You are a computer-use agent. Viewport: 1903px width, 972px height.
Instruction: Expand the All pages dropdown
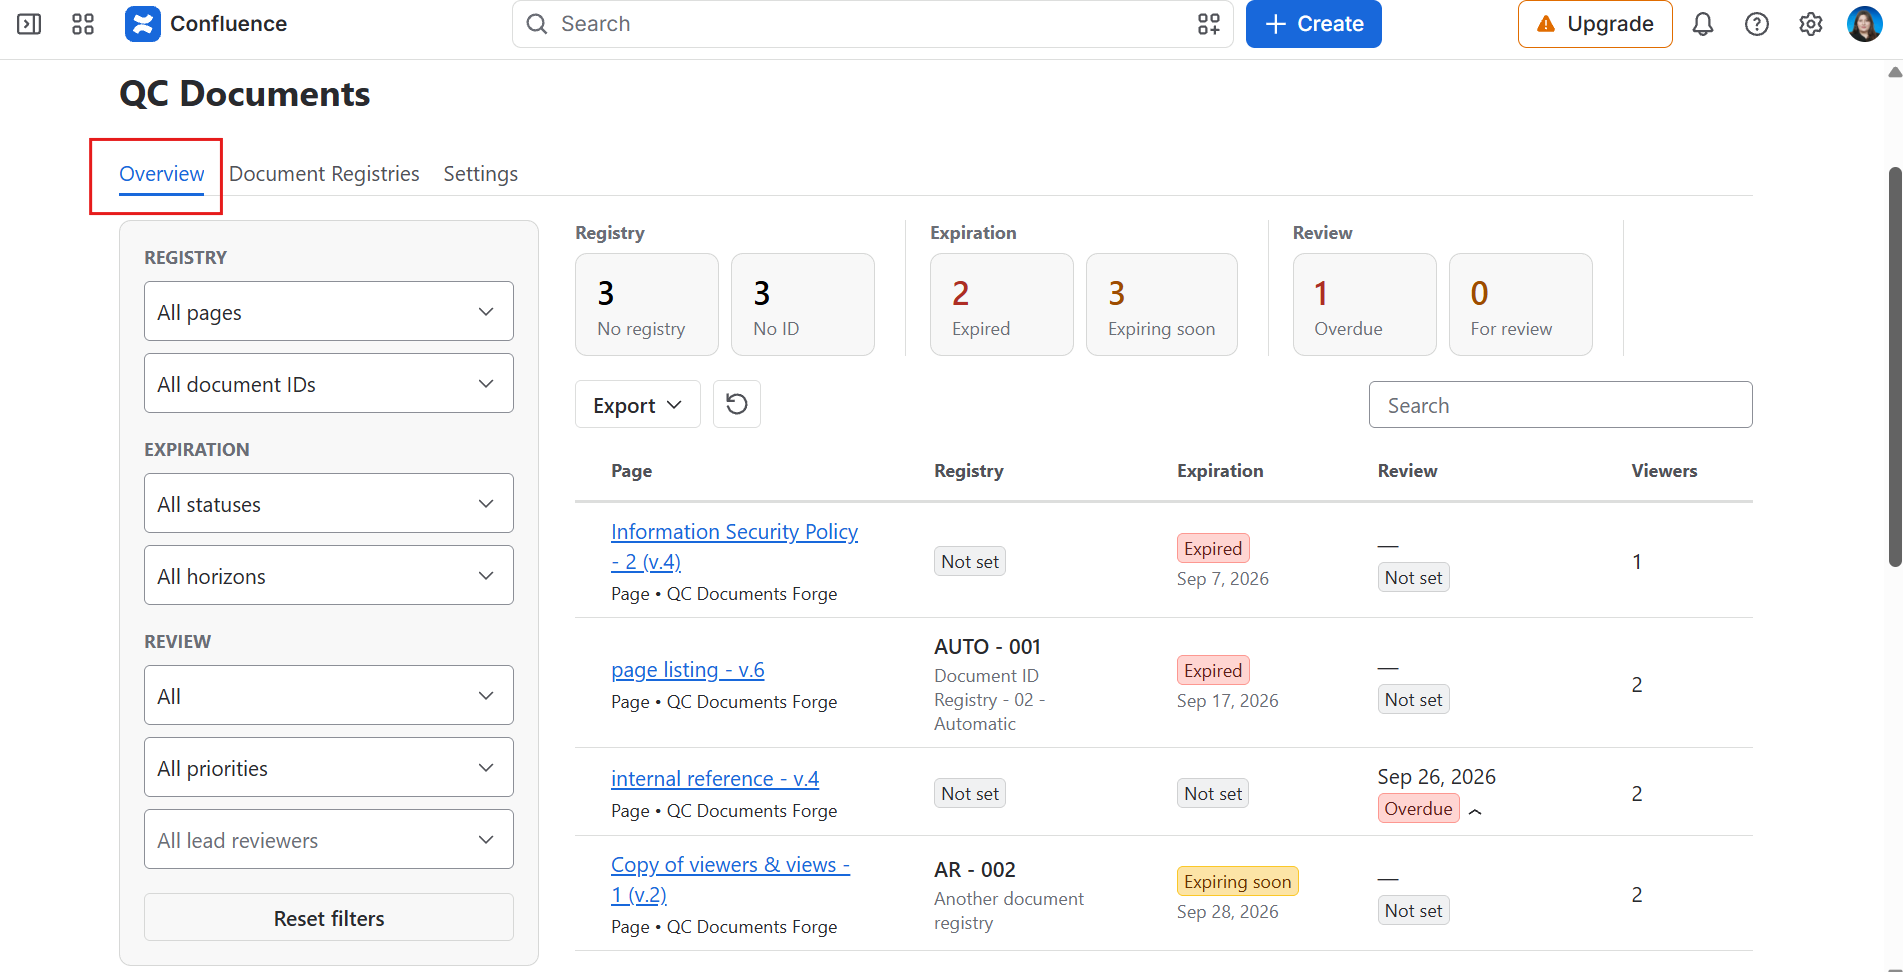[329, 311]
